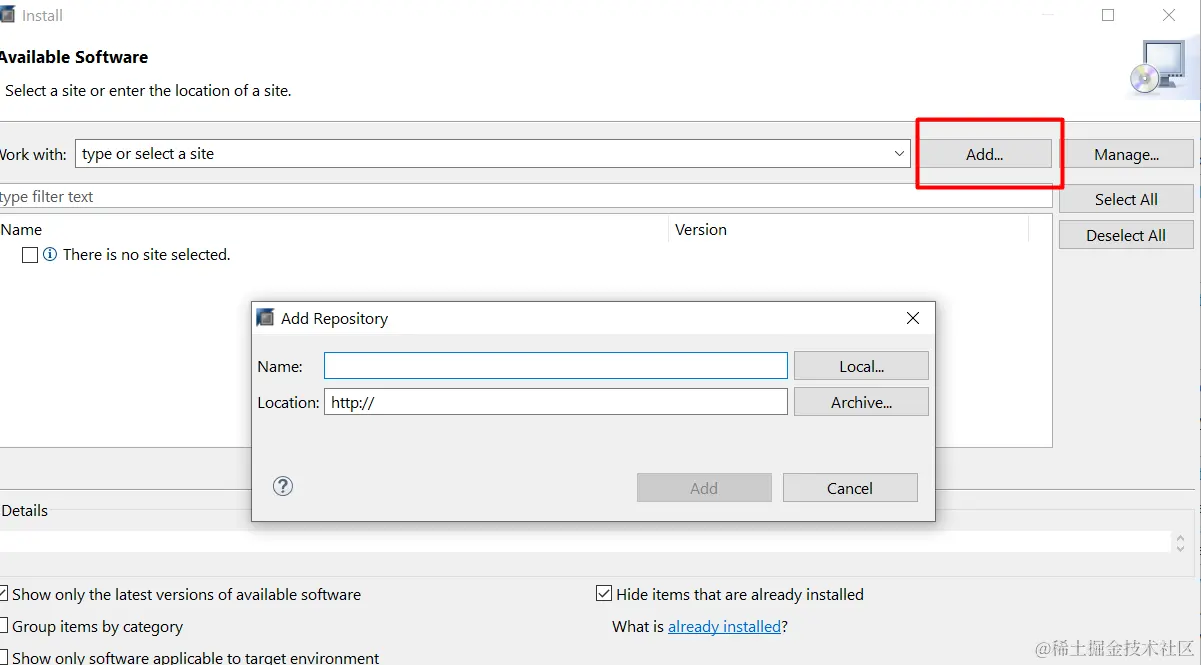Click the Add... button beside Work with
1201x665 pixels.
tap(984, 154)
